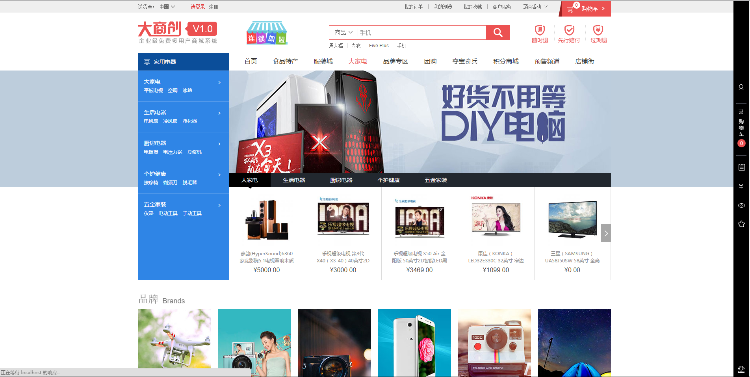Select the 厨房电器 tab below the banner

tap(341, 180)
